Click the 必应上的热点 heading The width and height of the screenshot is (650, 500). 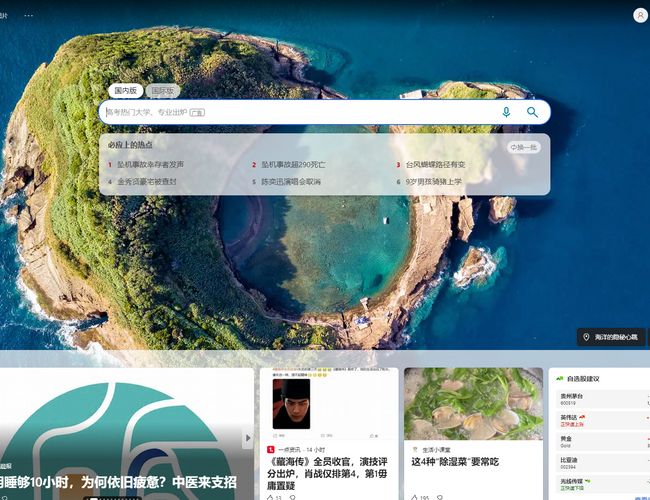pos(130,145)
